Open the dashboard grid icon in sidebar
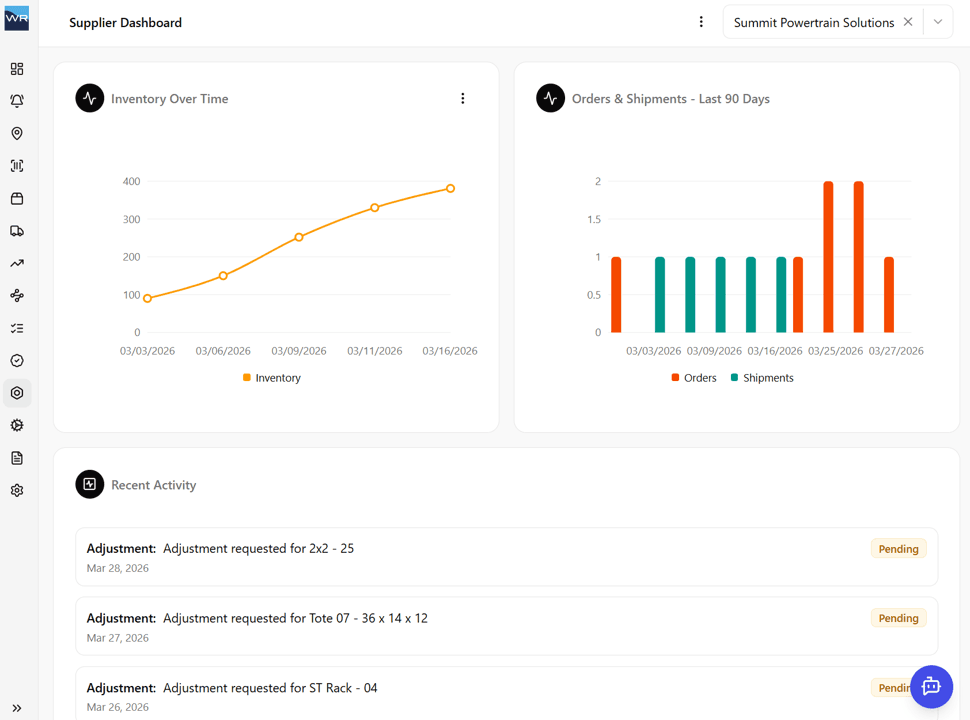Viewport: 970px width, 720px height. (x=16, y=69)
